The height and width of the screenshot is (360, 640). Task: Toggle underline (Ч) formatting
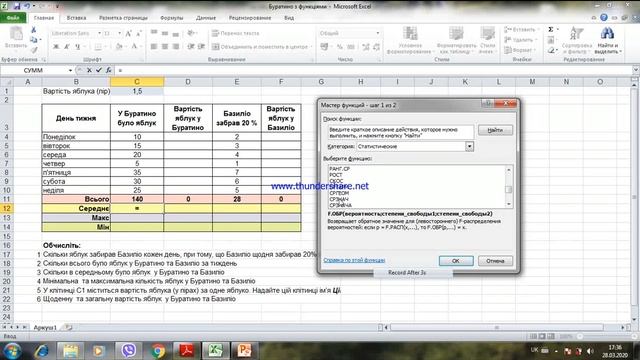[78, 47]
